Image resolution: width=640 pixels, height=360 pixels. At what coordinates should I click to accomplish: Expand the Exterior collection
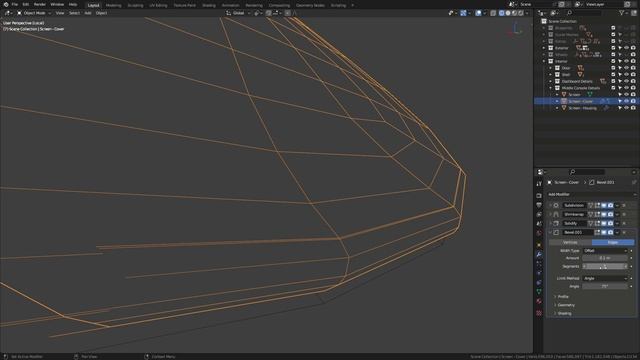click(x=544, y=48)
